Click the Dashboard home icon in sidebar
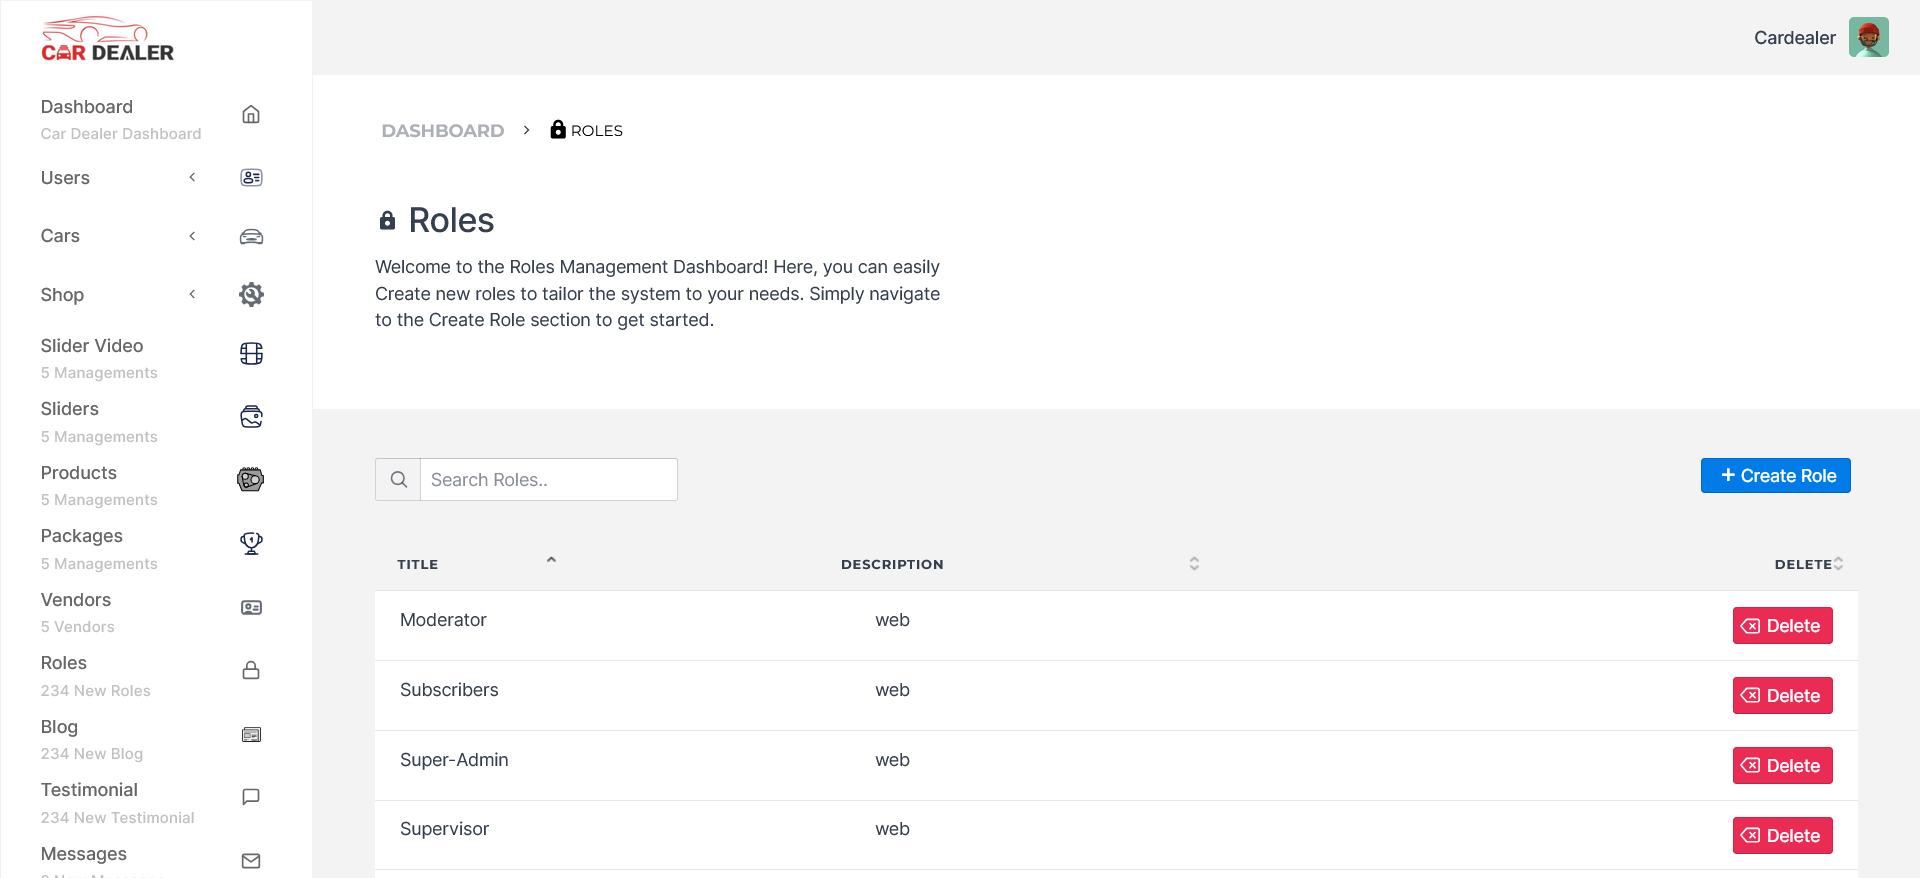Image resolution: width=1920 pixels, height=878 pixels. pos(251,115)
